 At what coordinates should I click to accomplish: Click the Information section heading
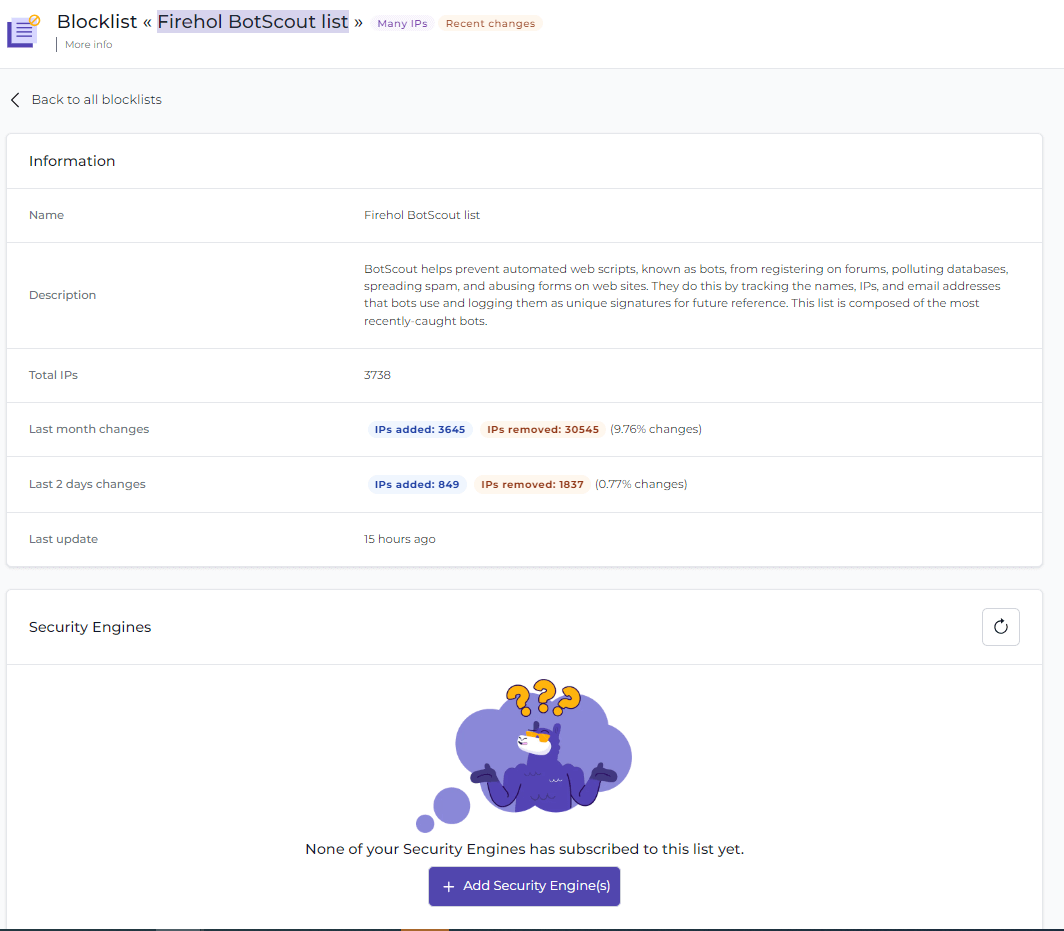point(72,161)
